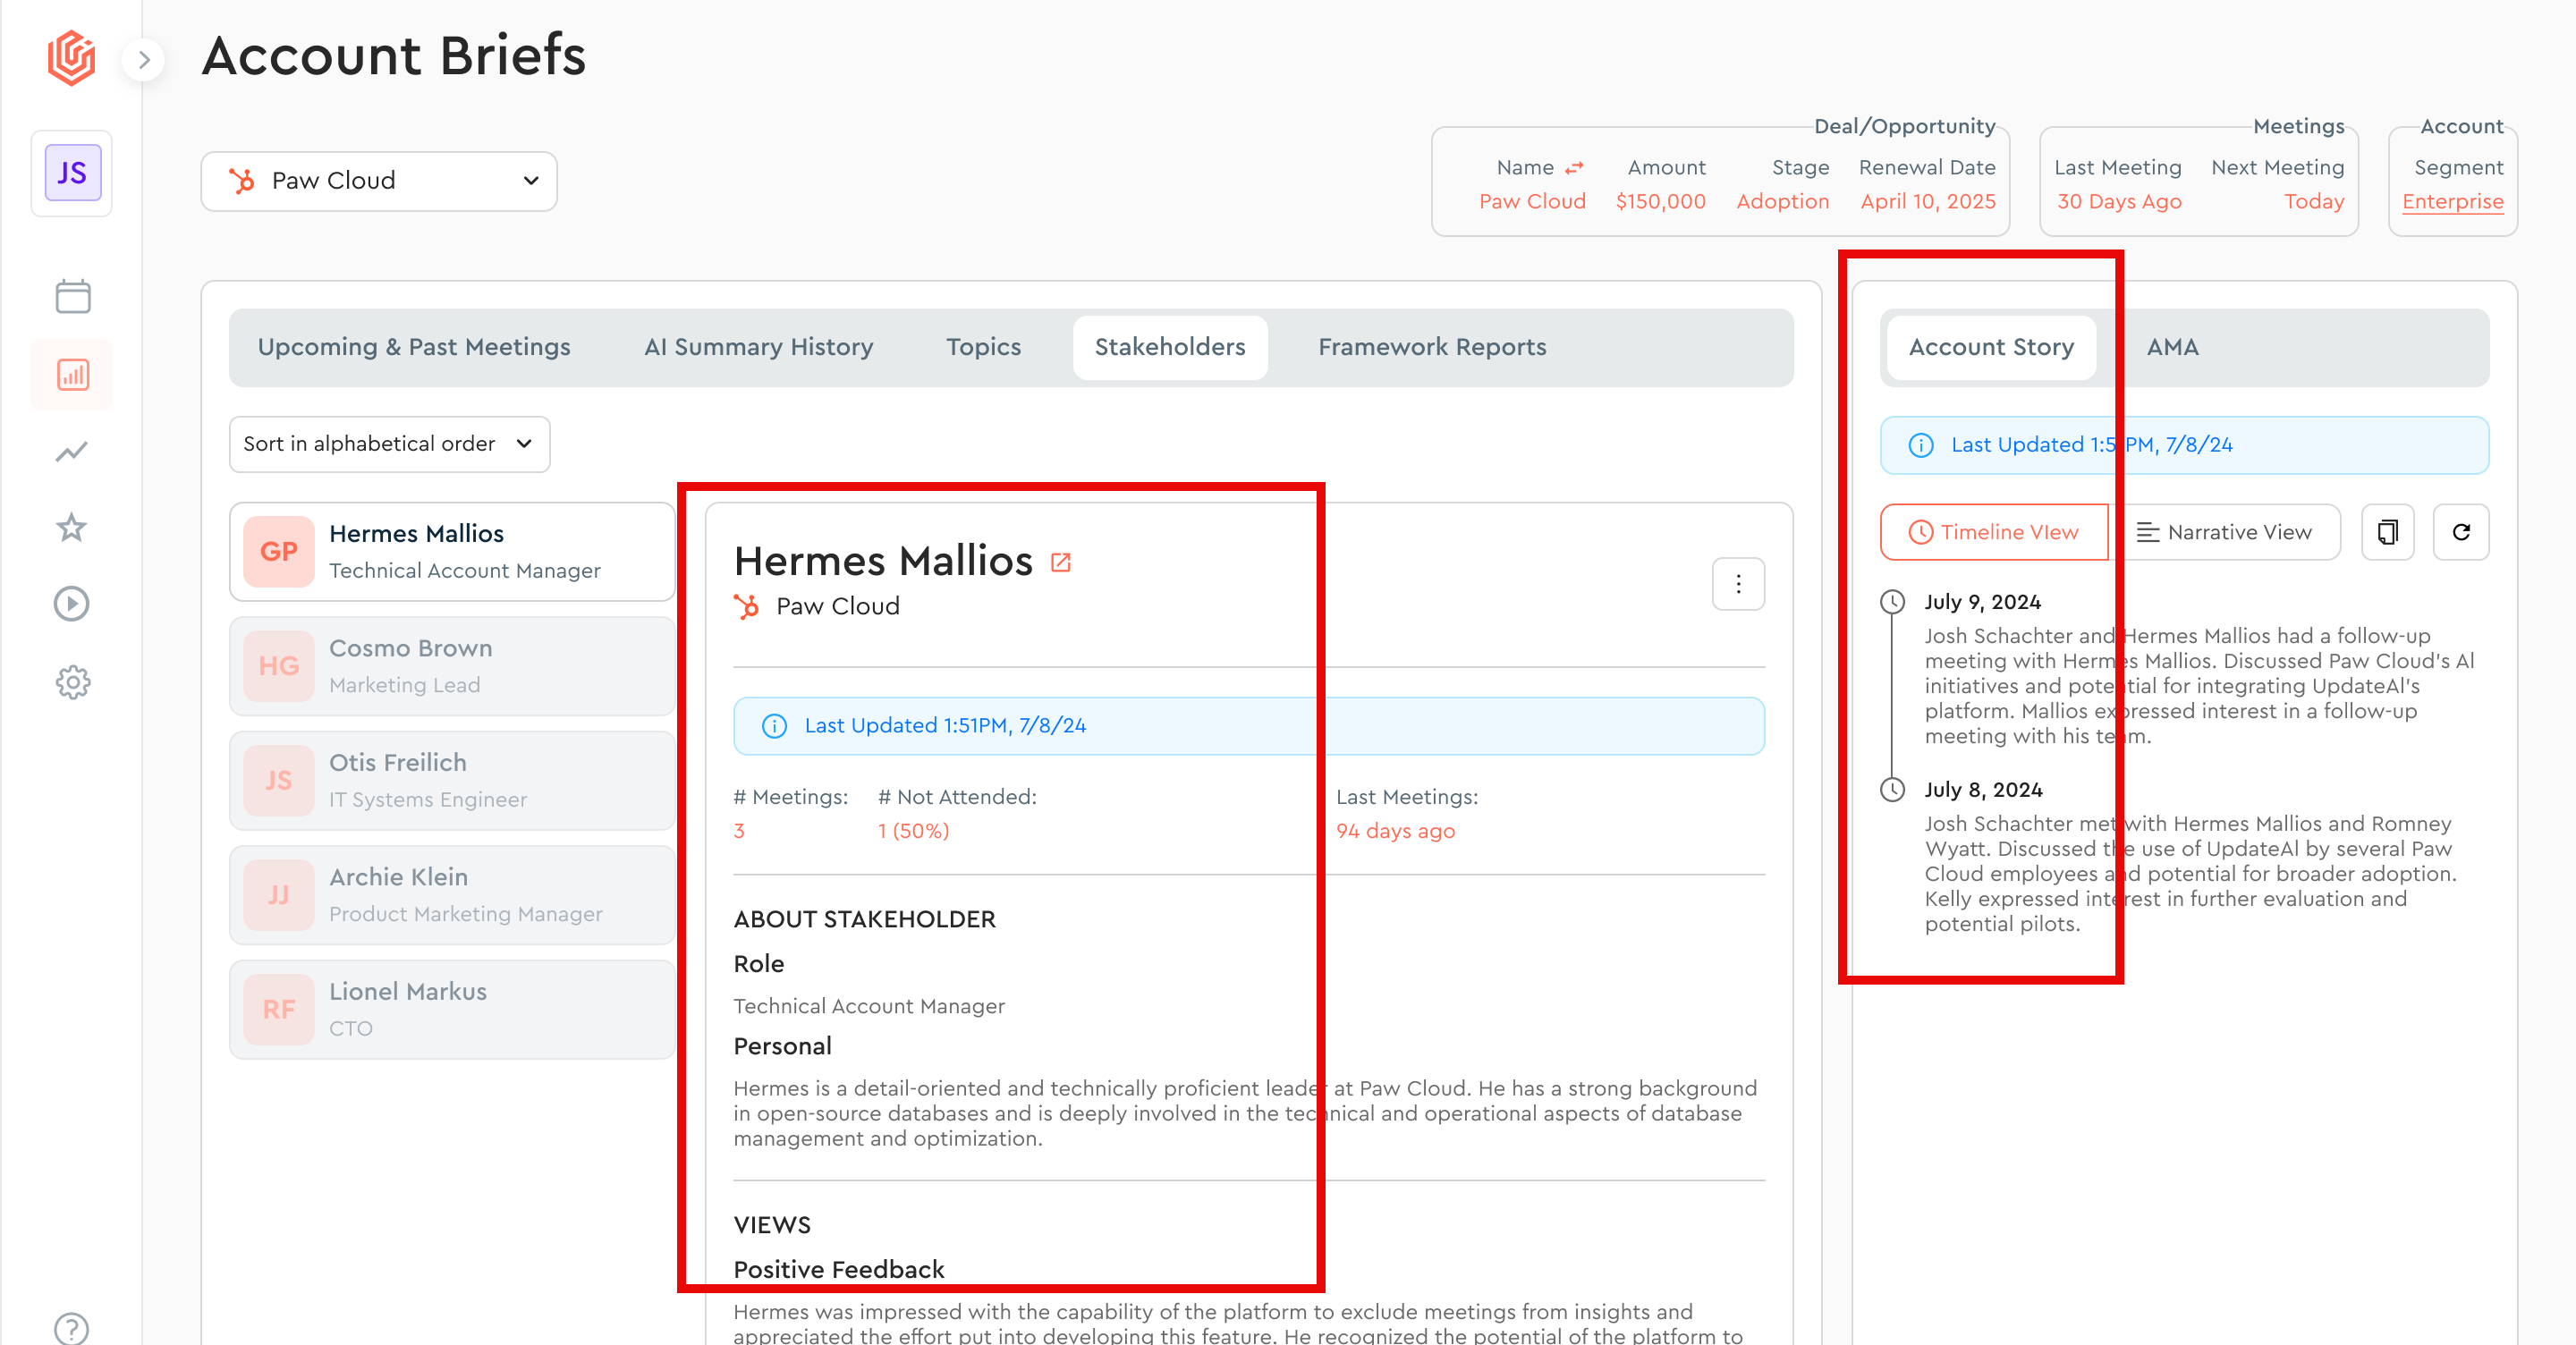This screenshot has height=1345, width=2576.
Task: Refresh the account story with the reload icon
Action: click(x=2461, y=532)
